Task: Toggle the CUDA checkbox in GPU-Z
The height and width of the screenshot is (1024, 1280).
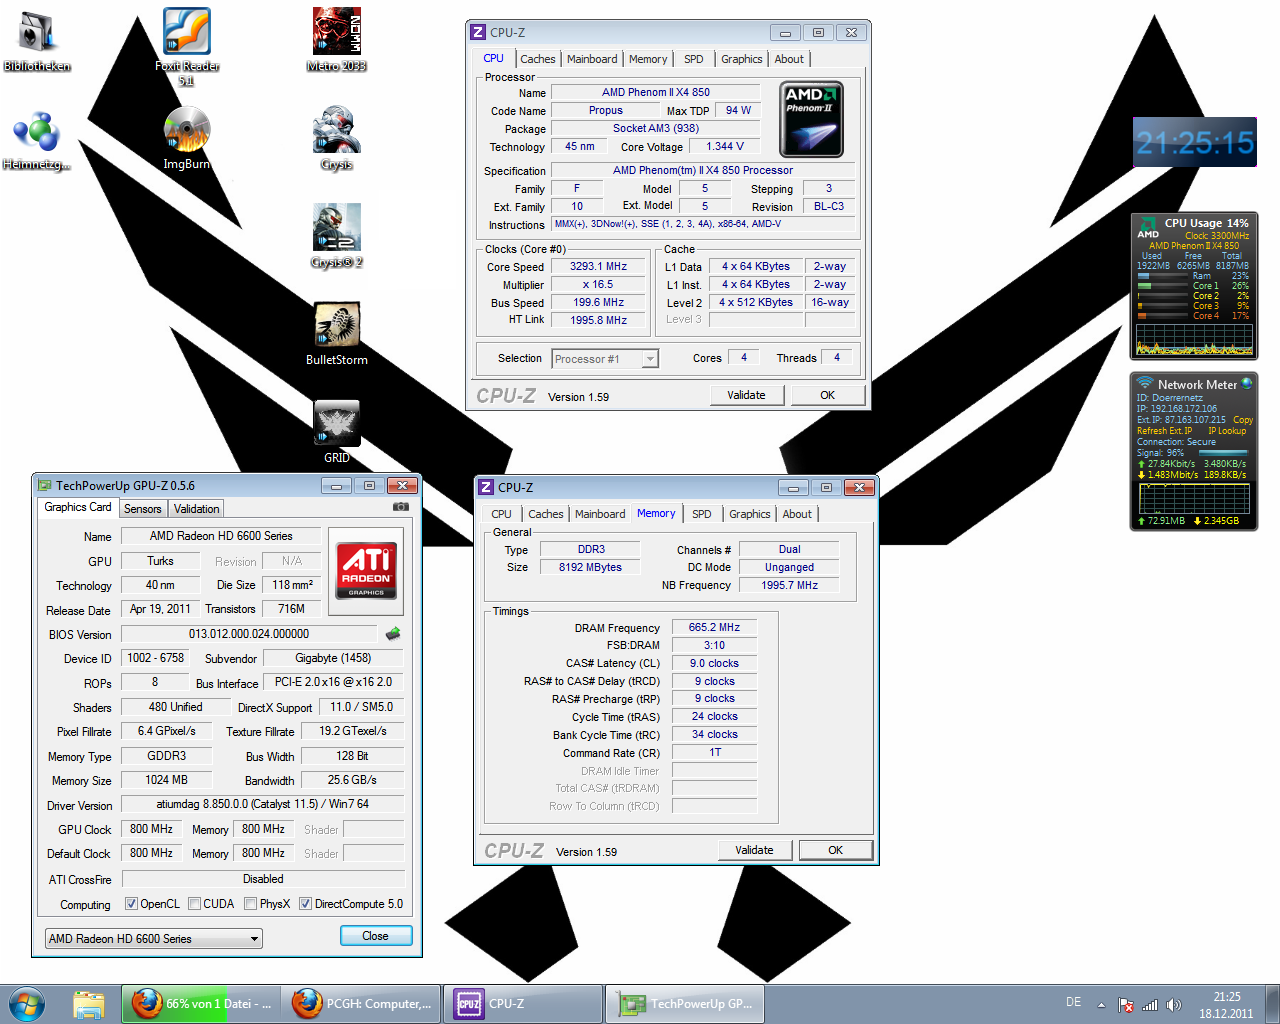Action: 194,904
